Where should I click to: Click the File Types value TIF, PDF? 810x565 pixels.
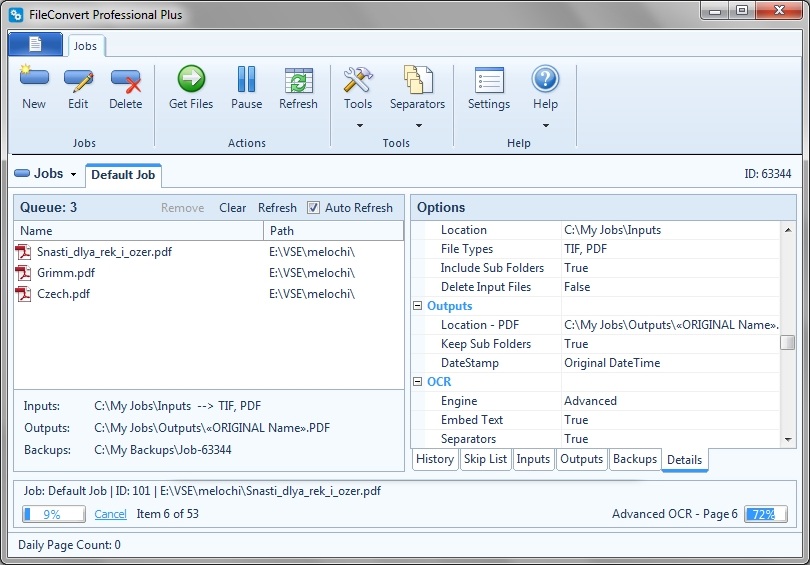[x=585, y=249]
